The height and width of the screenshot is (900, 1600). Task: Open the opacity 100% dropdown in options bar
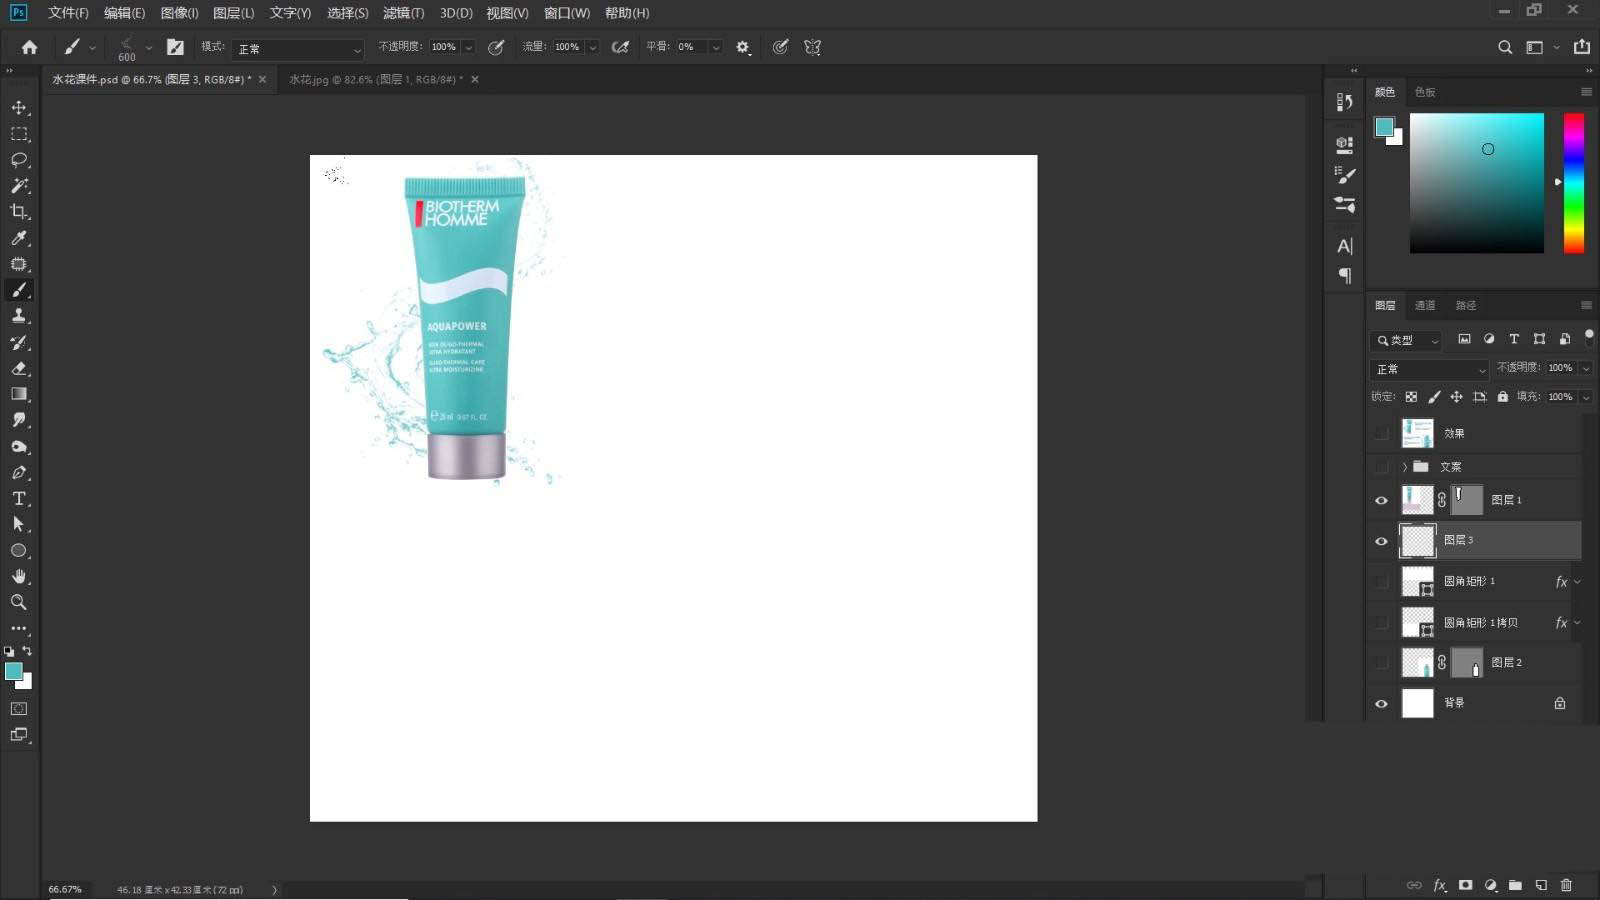click(468, 47)
